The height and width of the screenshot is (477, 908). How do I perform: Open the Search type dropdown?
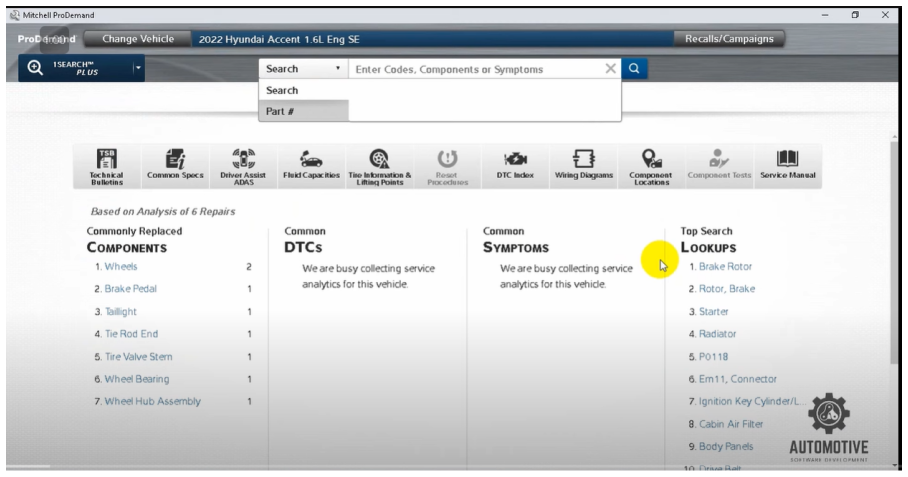tap(303, 68)
